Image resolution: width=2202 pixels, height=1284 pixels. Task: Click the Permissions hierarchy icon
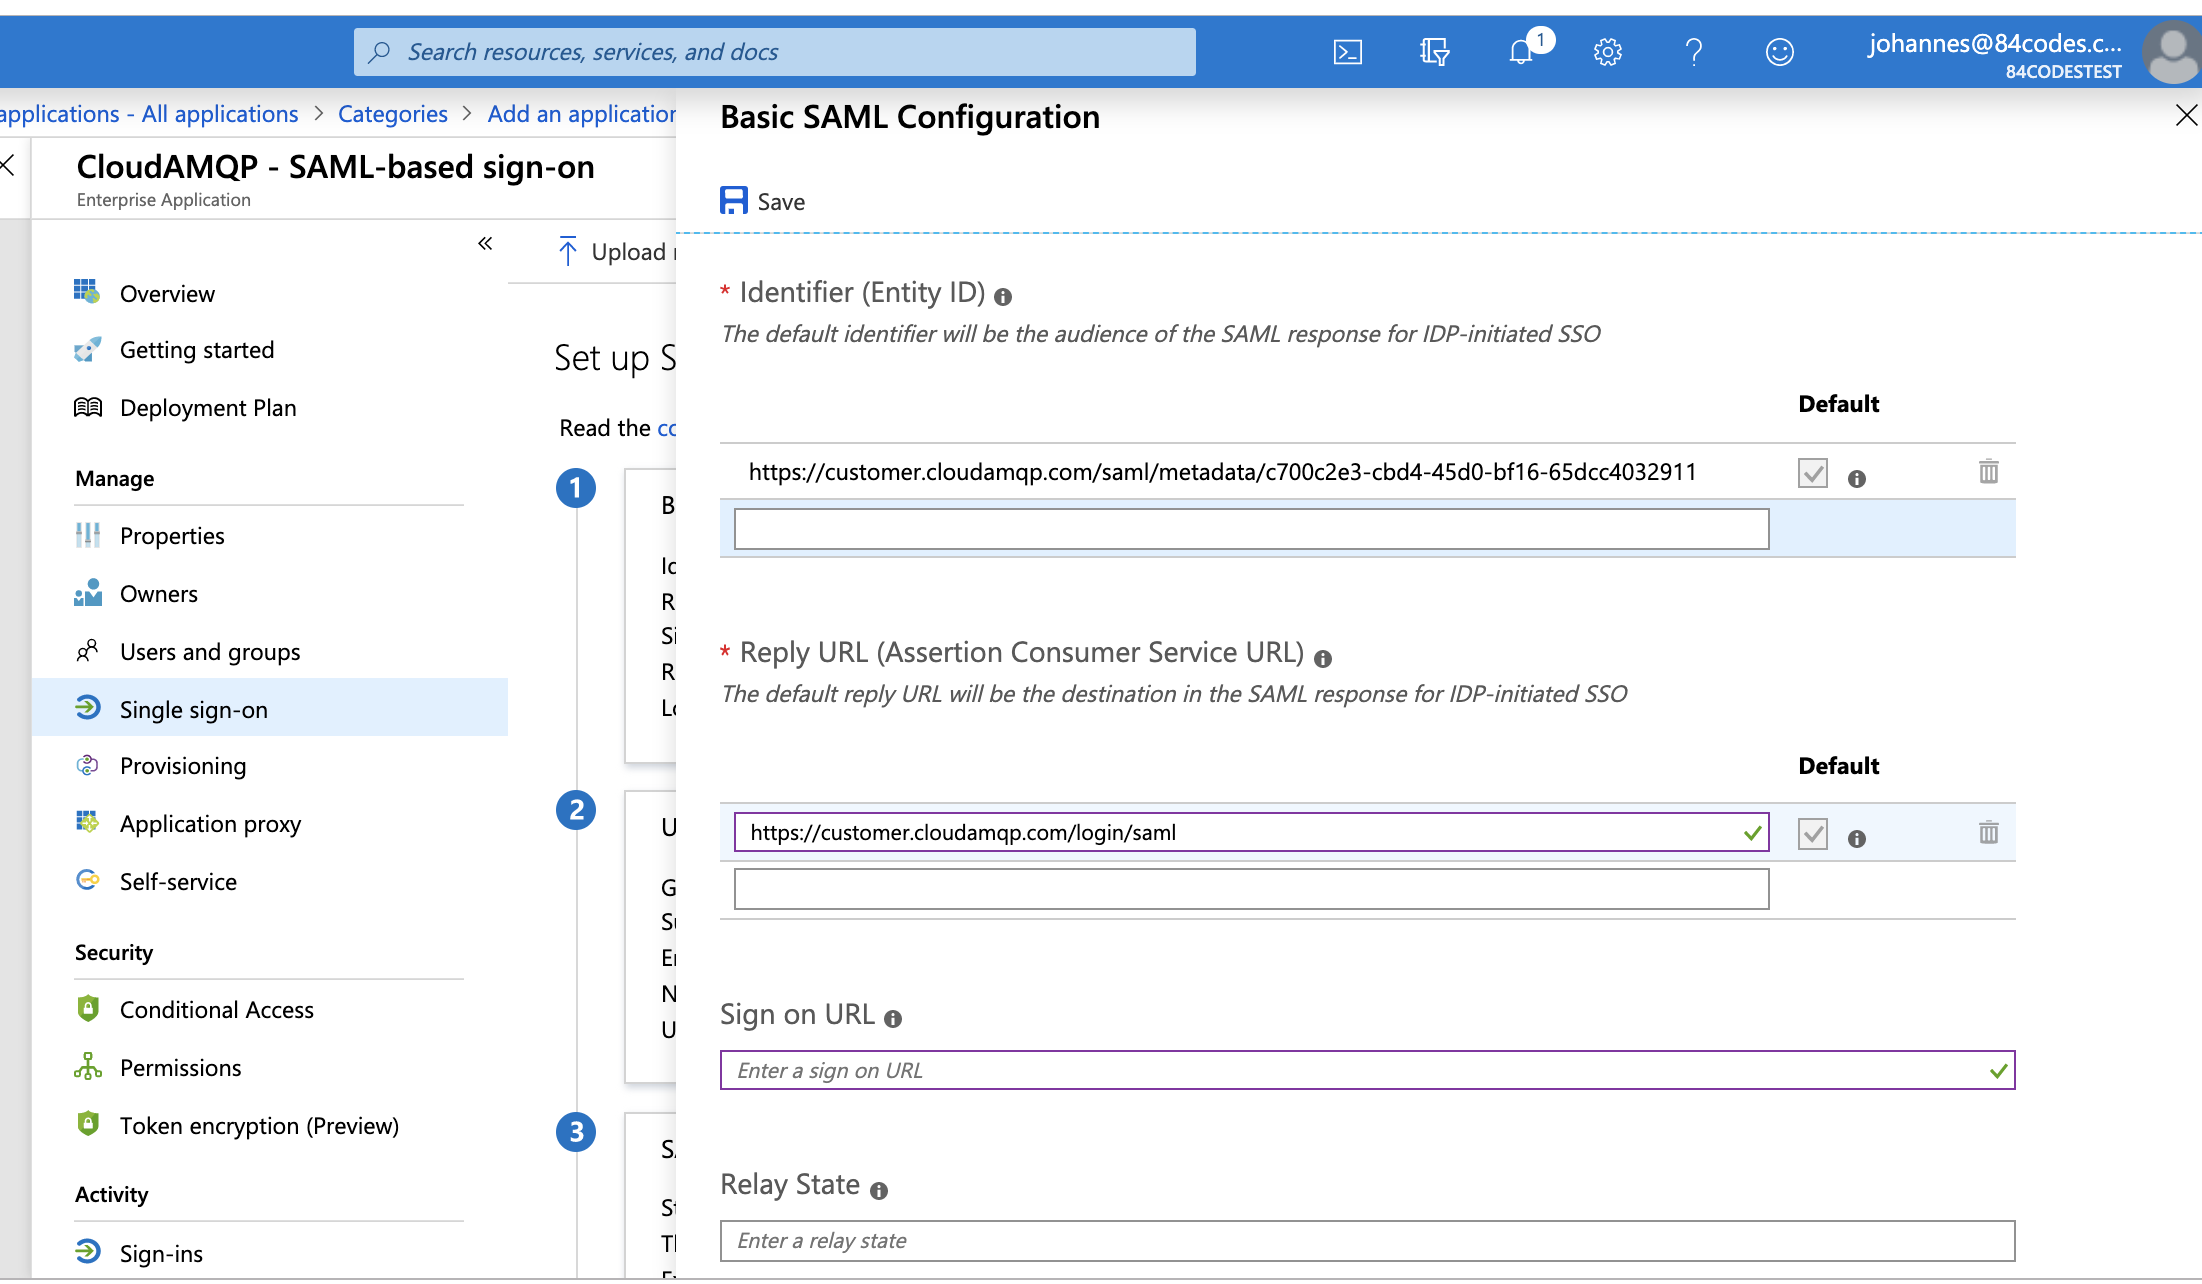click(x=87, y=1066)
